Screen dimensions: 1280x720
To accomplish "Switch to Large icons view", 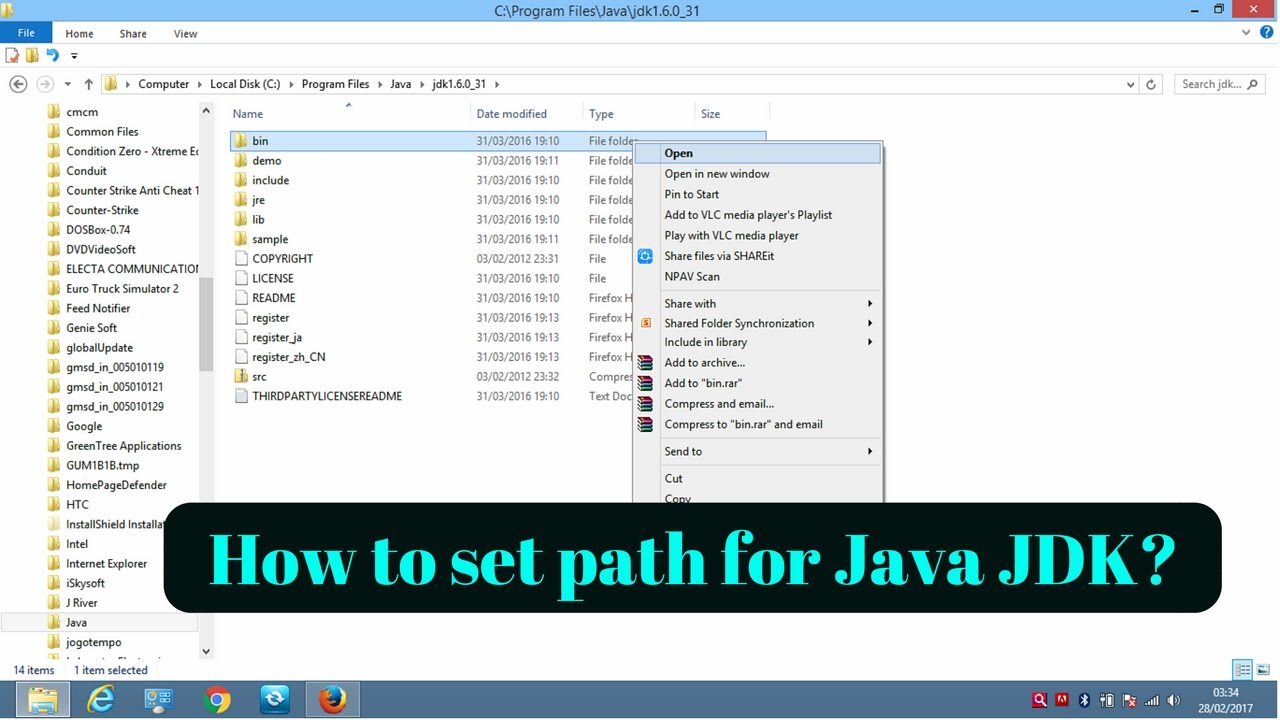I will point(1263,670).
